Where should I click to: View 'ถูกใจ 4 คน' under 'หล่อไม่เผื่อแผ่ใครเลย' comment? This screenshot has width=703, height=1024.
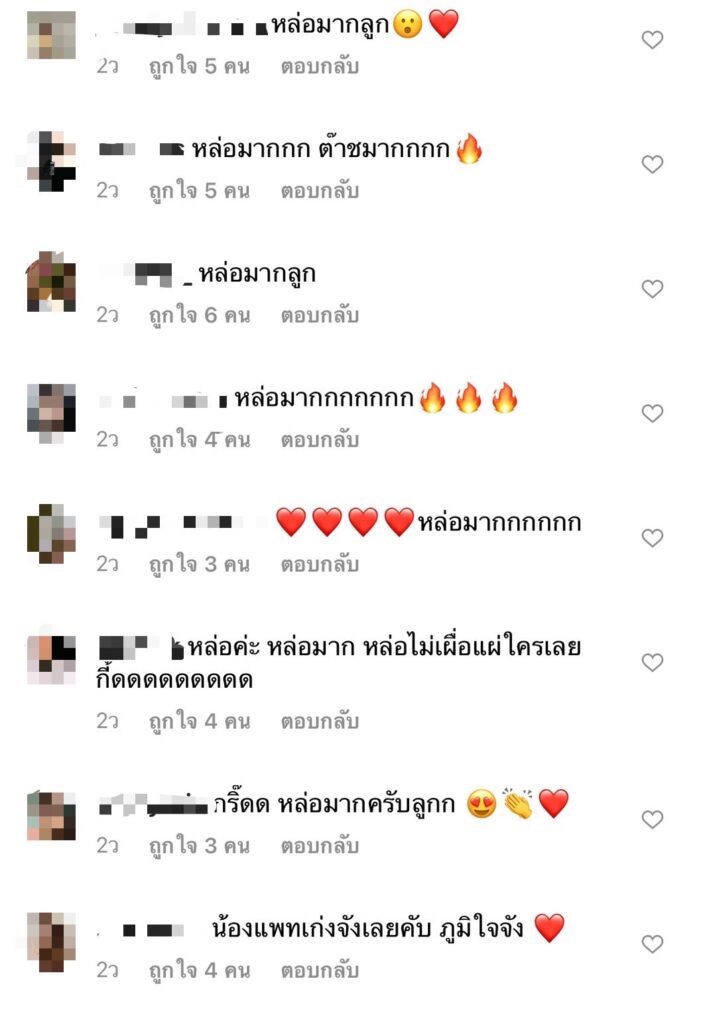click(x=199, y=722)
